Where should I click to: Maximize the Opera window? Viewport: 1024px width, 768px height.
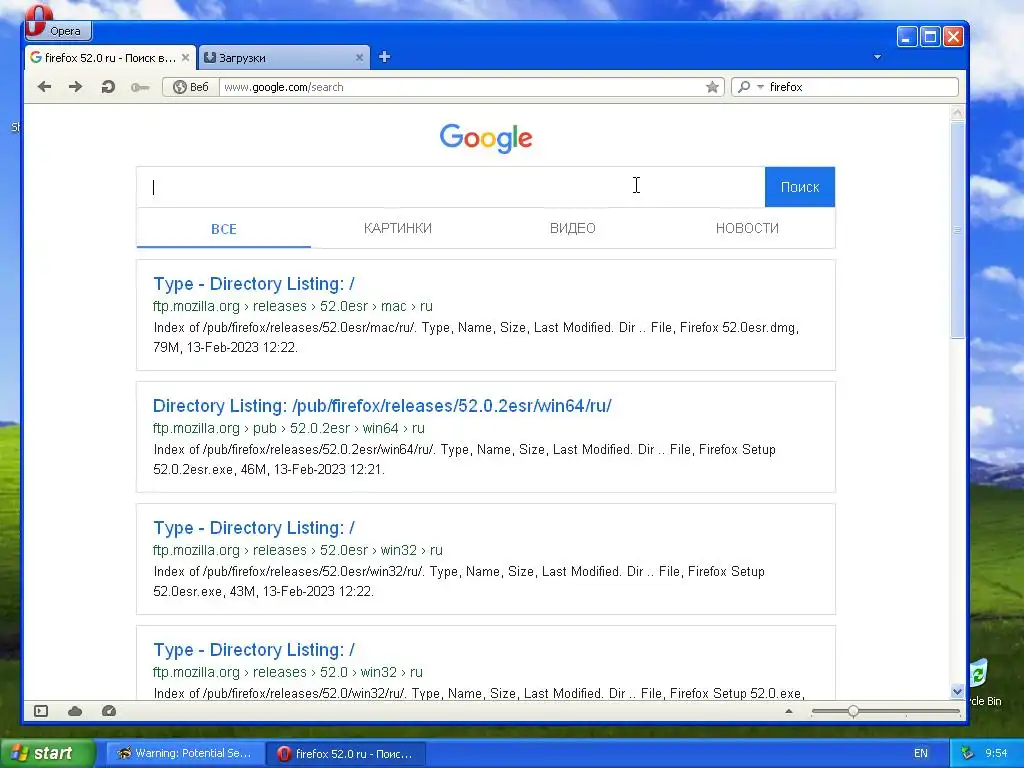point(930,37)
